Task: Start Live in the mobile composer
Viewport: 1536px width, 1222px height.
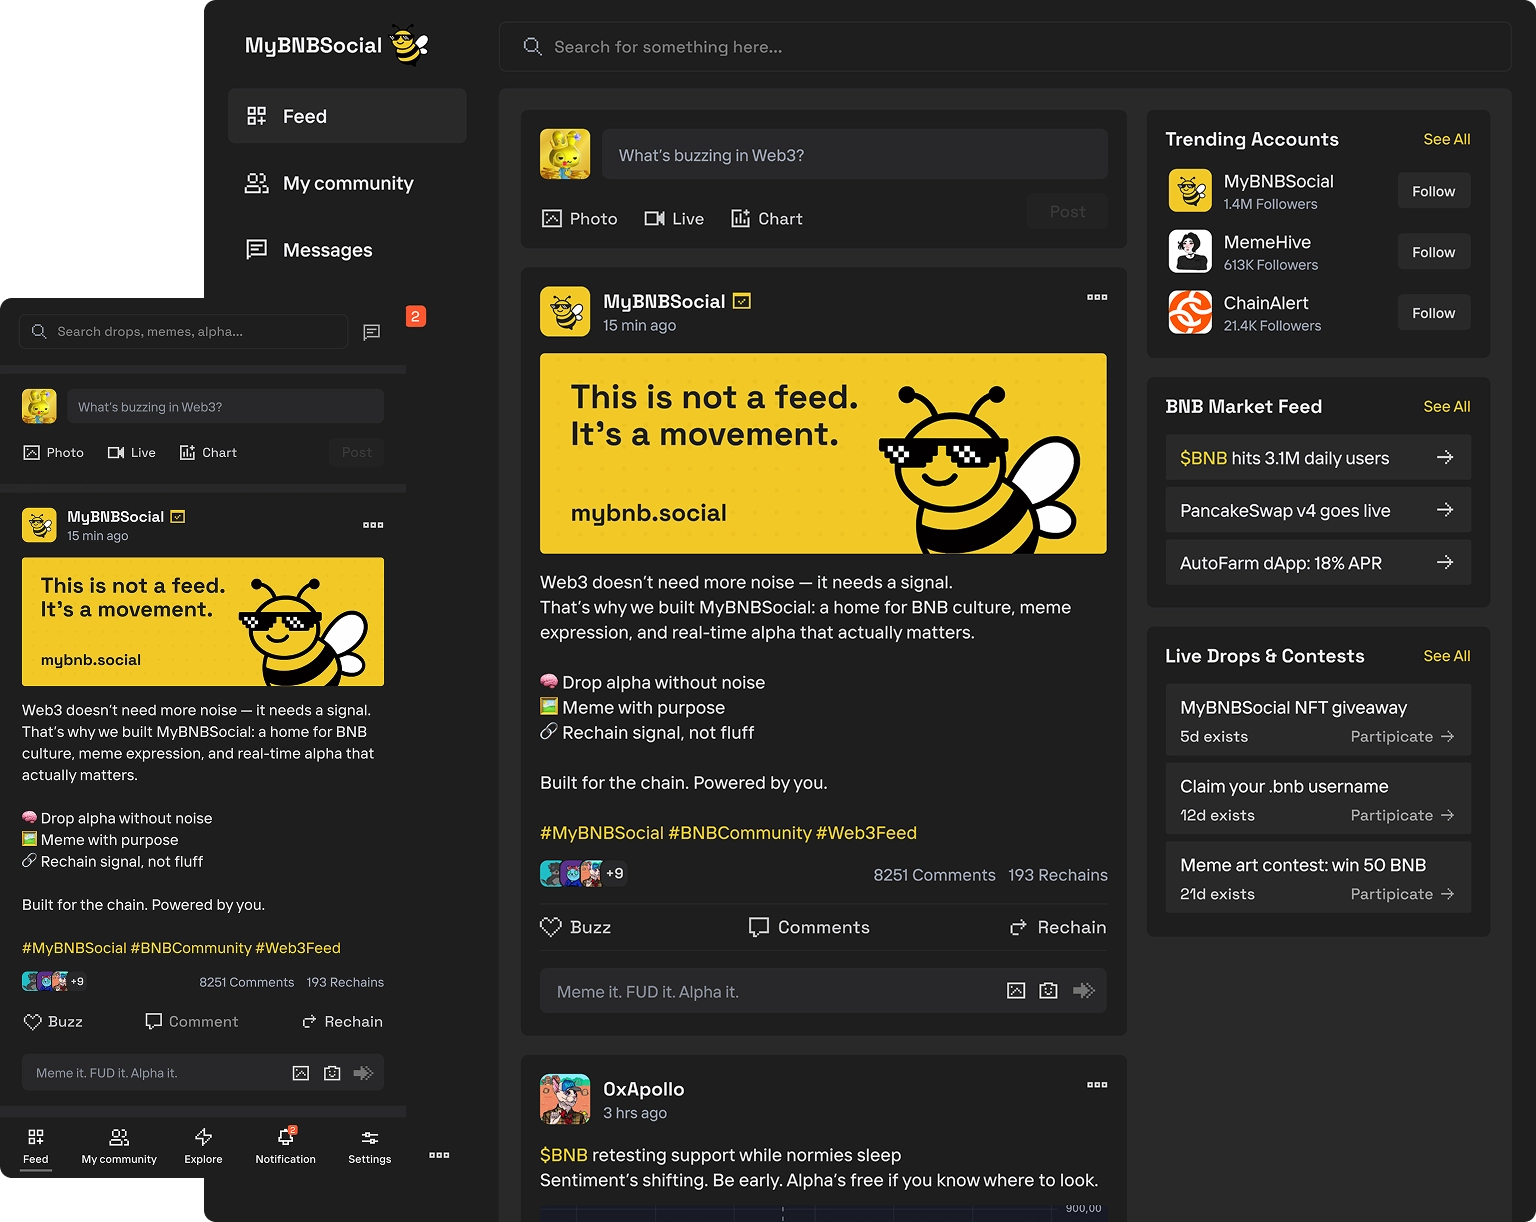Action: (x=132, y=452)
